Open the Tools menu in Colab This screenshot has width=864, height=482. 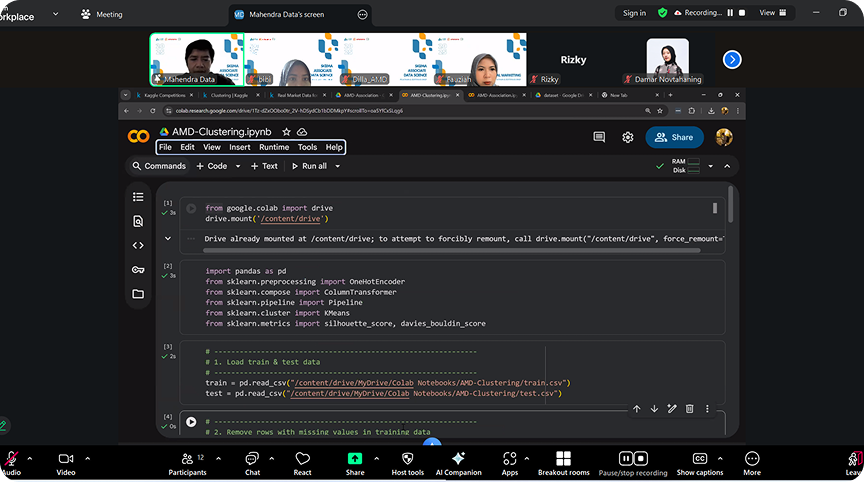click(307, 147)
